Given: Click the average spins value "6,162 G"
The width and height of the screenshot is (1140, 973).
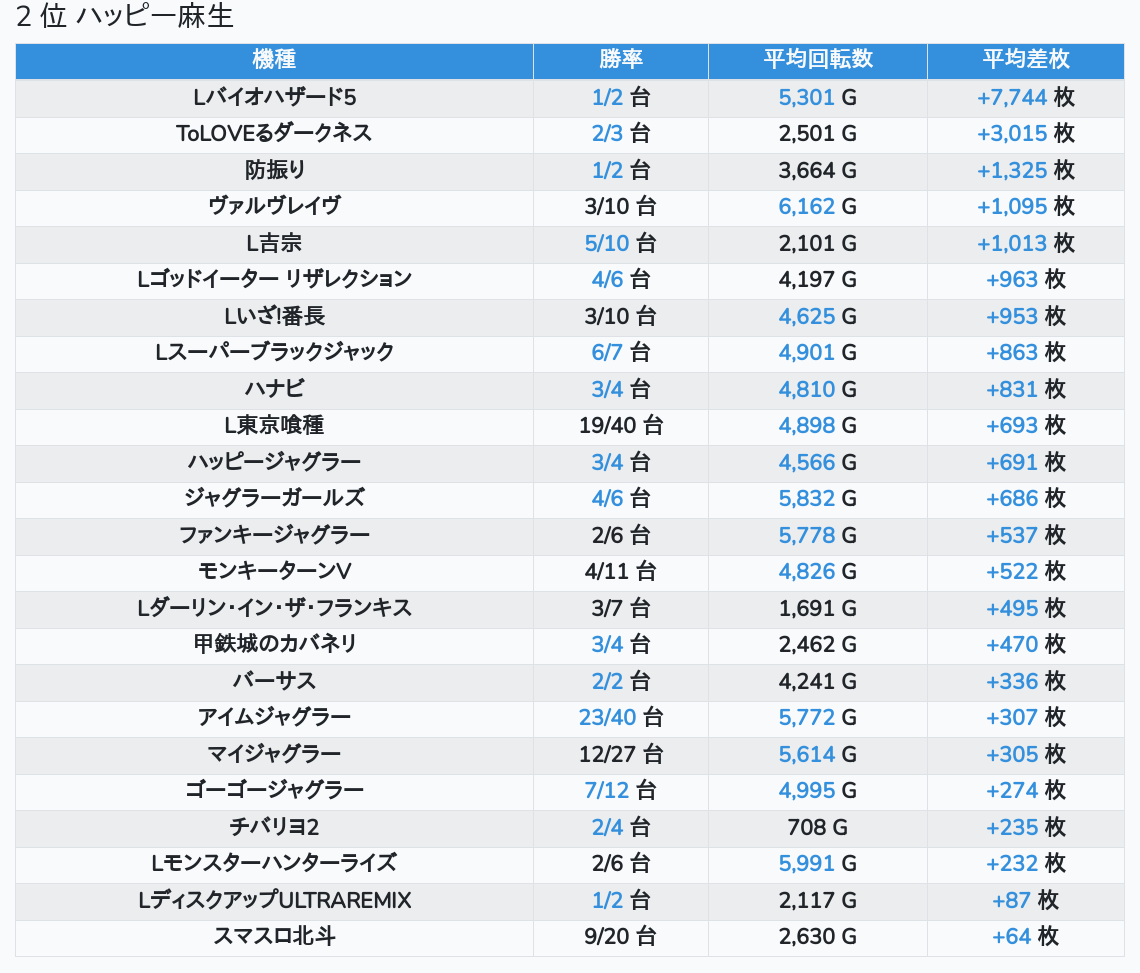Looking at the screenshot, I should (818, 207).
